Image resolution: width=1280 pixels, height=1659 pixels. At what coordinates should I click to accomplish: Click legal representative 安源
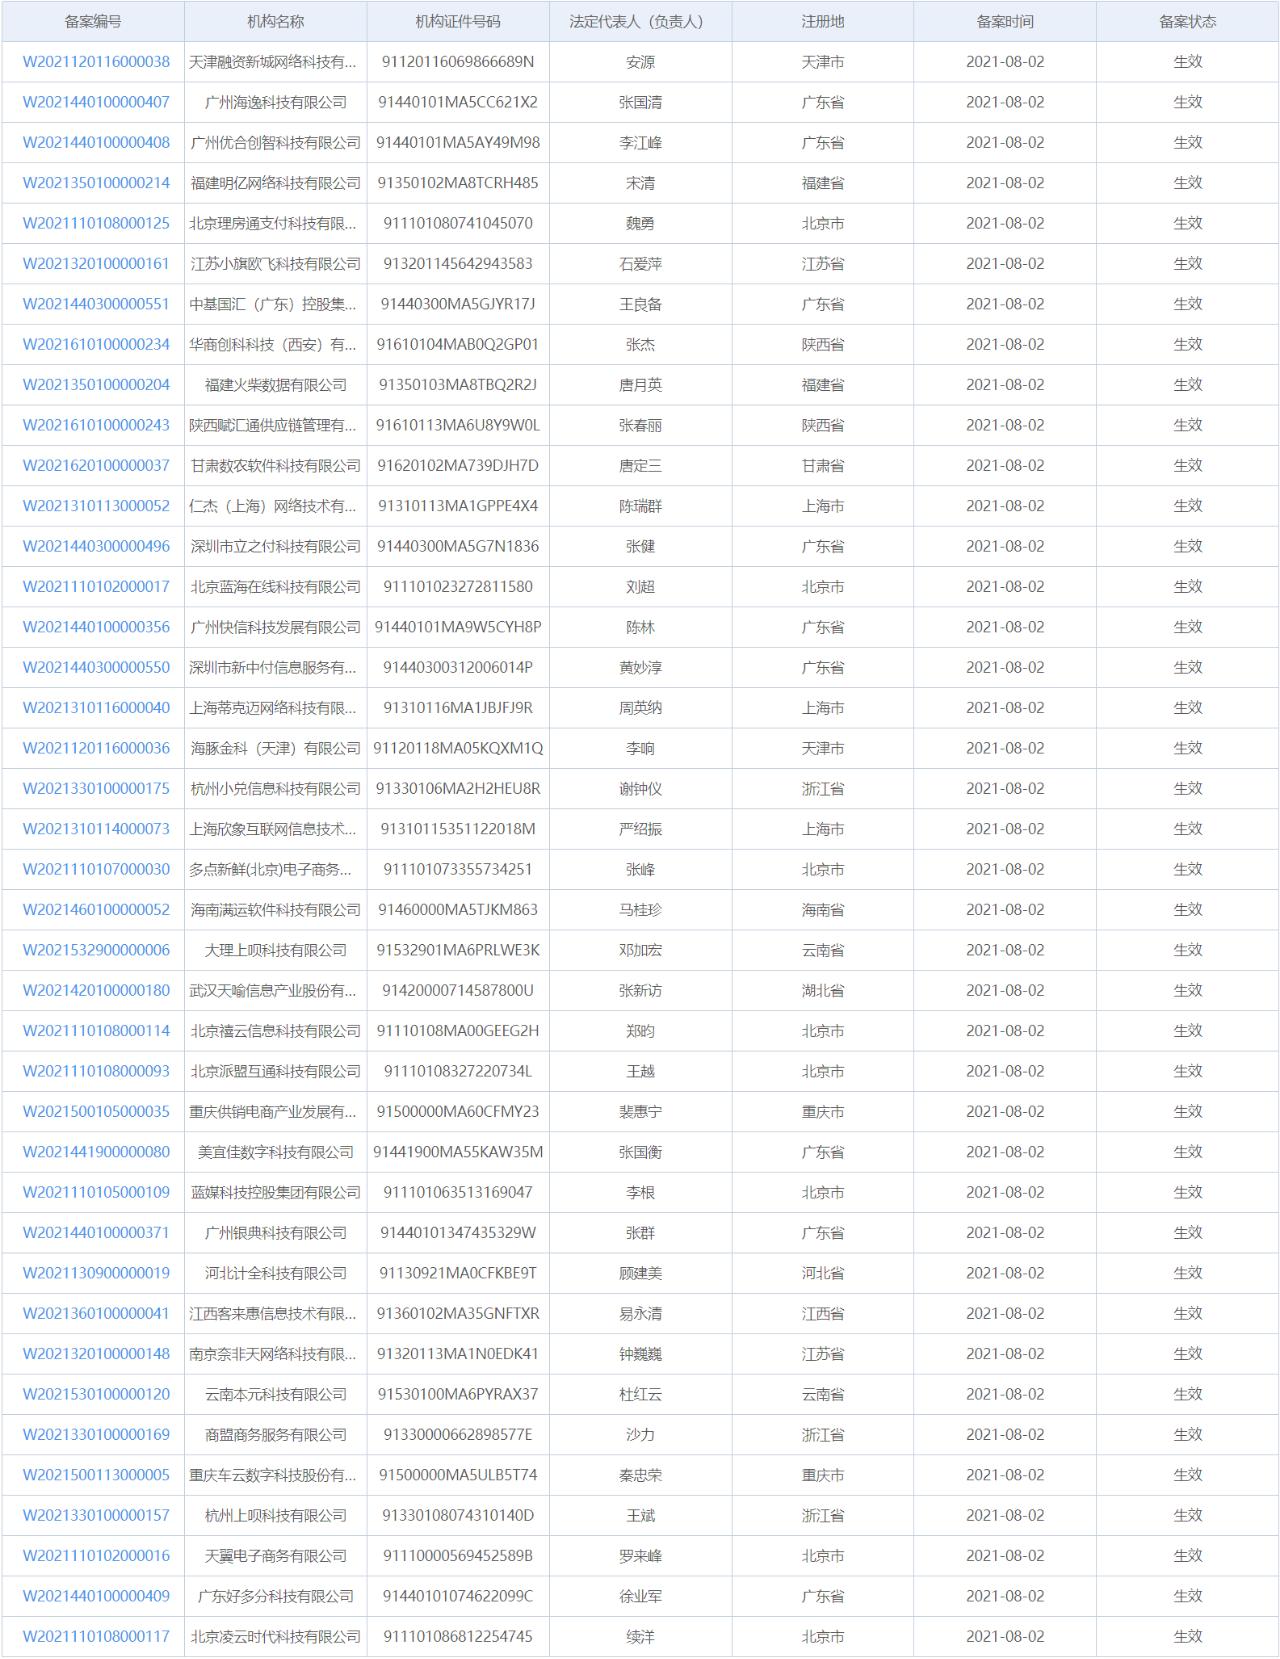(x=641, y=62)
